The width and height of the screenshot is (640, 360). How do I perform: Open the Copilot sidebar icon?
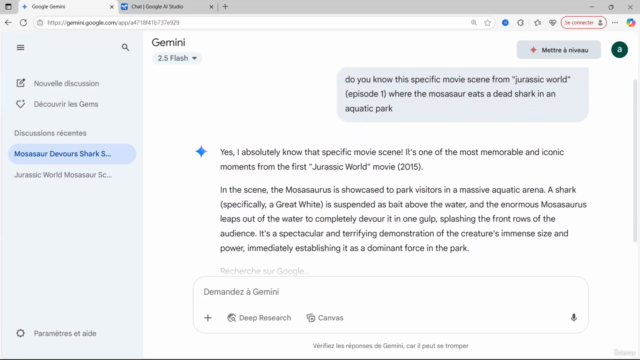coord(631,23)
